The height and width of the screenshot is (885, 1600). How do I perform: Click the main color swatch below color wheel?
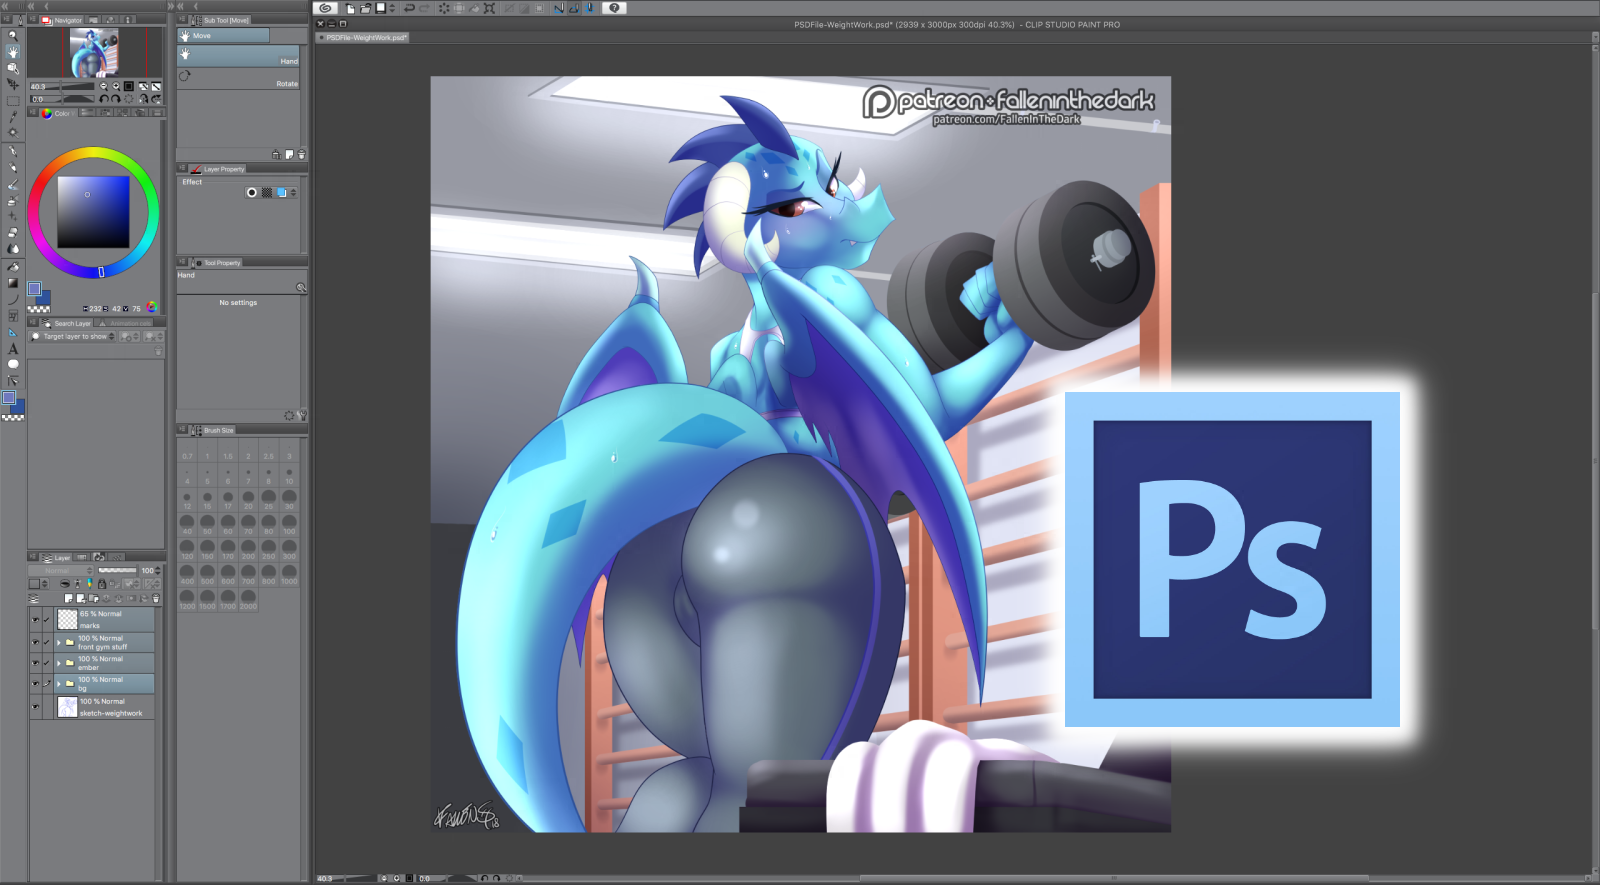click(x=34, y=289)
